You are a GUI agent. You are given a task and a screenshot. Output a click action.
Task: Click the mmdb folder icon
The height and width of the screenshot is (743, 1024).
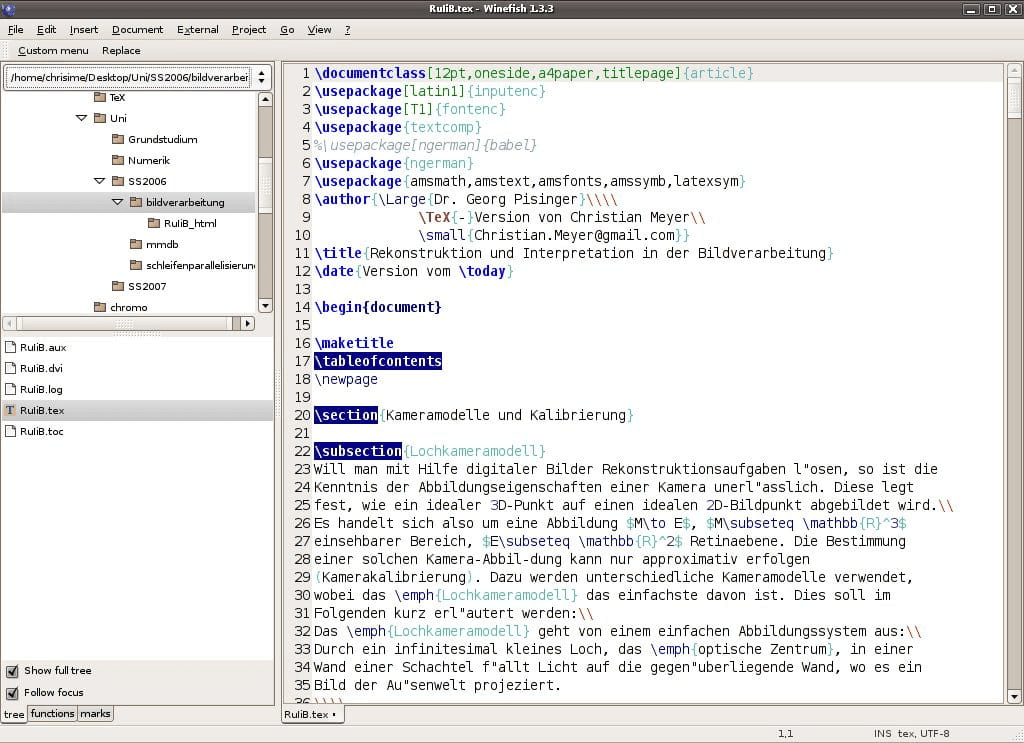point(136,244)
